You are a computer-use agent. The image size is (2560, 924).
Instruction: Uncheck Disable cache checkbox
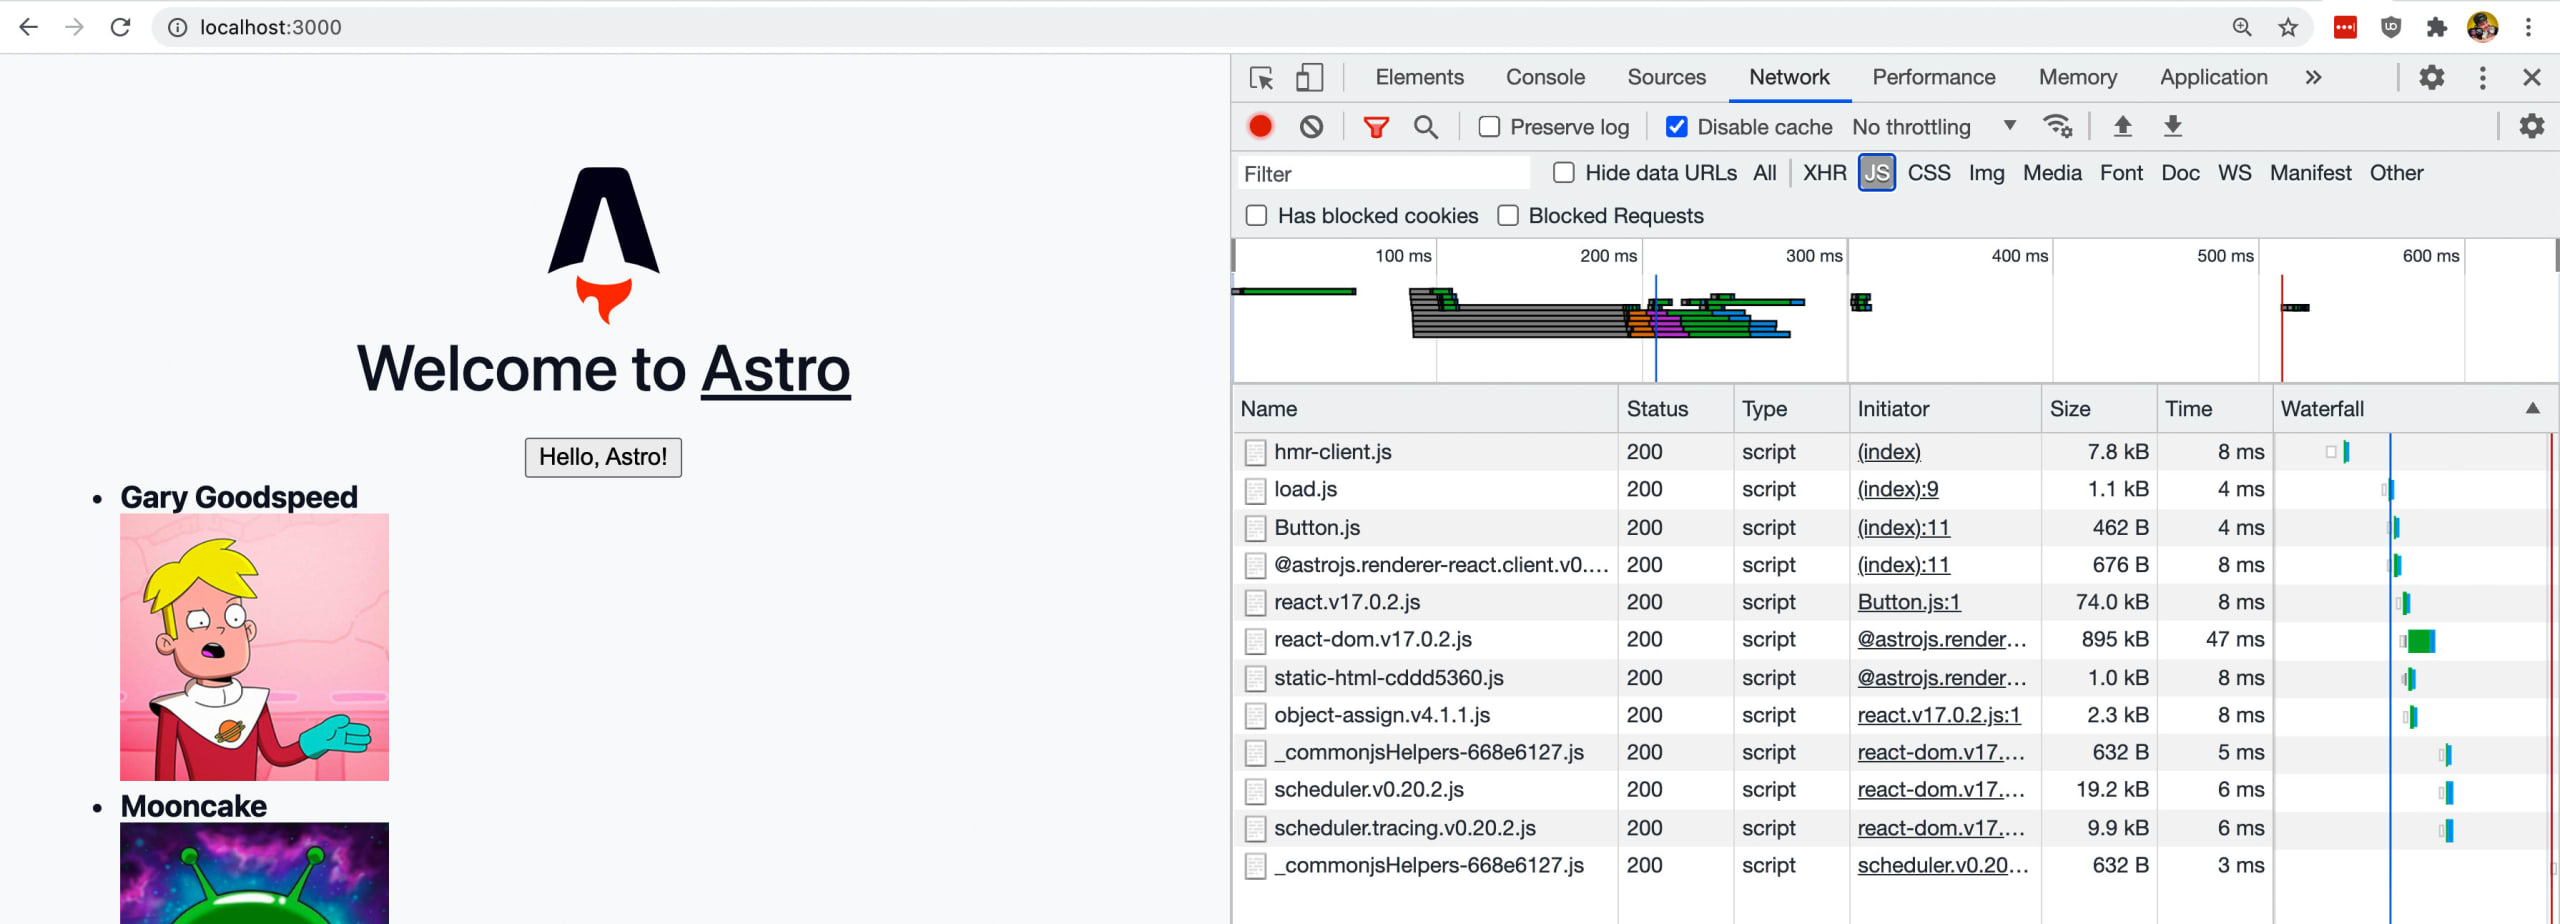click(1677, 127)
